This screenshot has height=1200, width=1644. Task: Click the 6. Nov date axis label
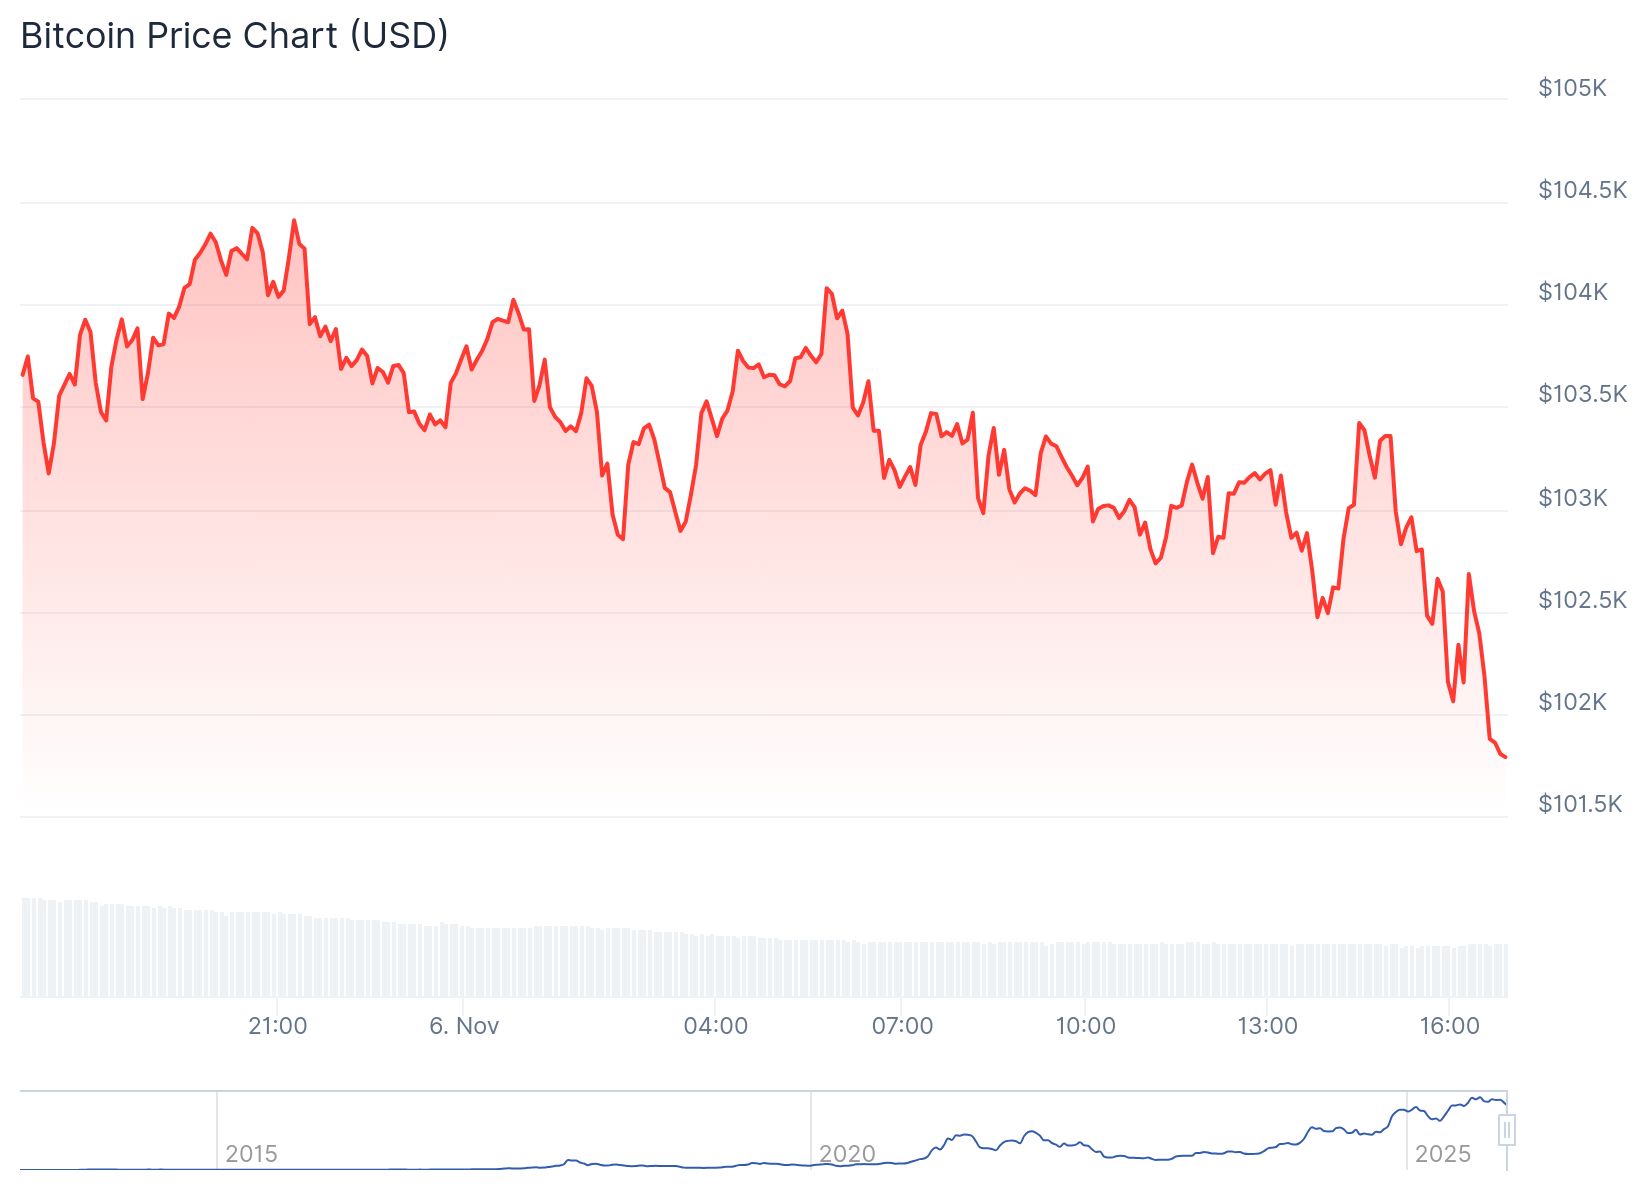tap(464, 1026)
